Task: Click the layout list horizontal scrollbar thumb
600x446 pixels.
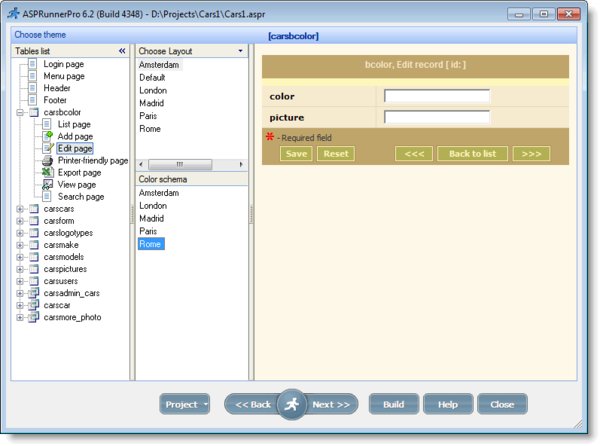Action: click(180, 164)
